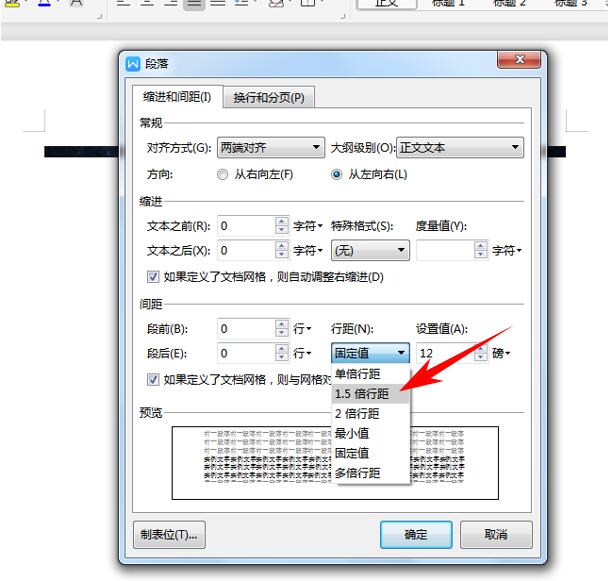Click the 段前(B) input field
Screen dimensions: 608x581
click(247, 329)
